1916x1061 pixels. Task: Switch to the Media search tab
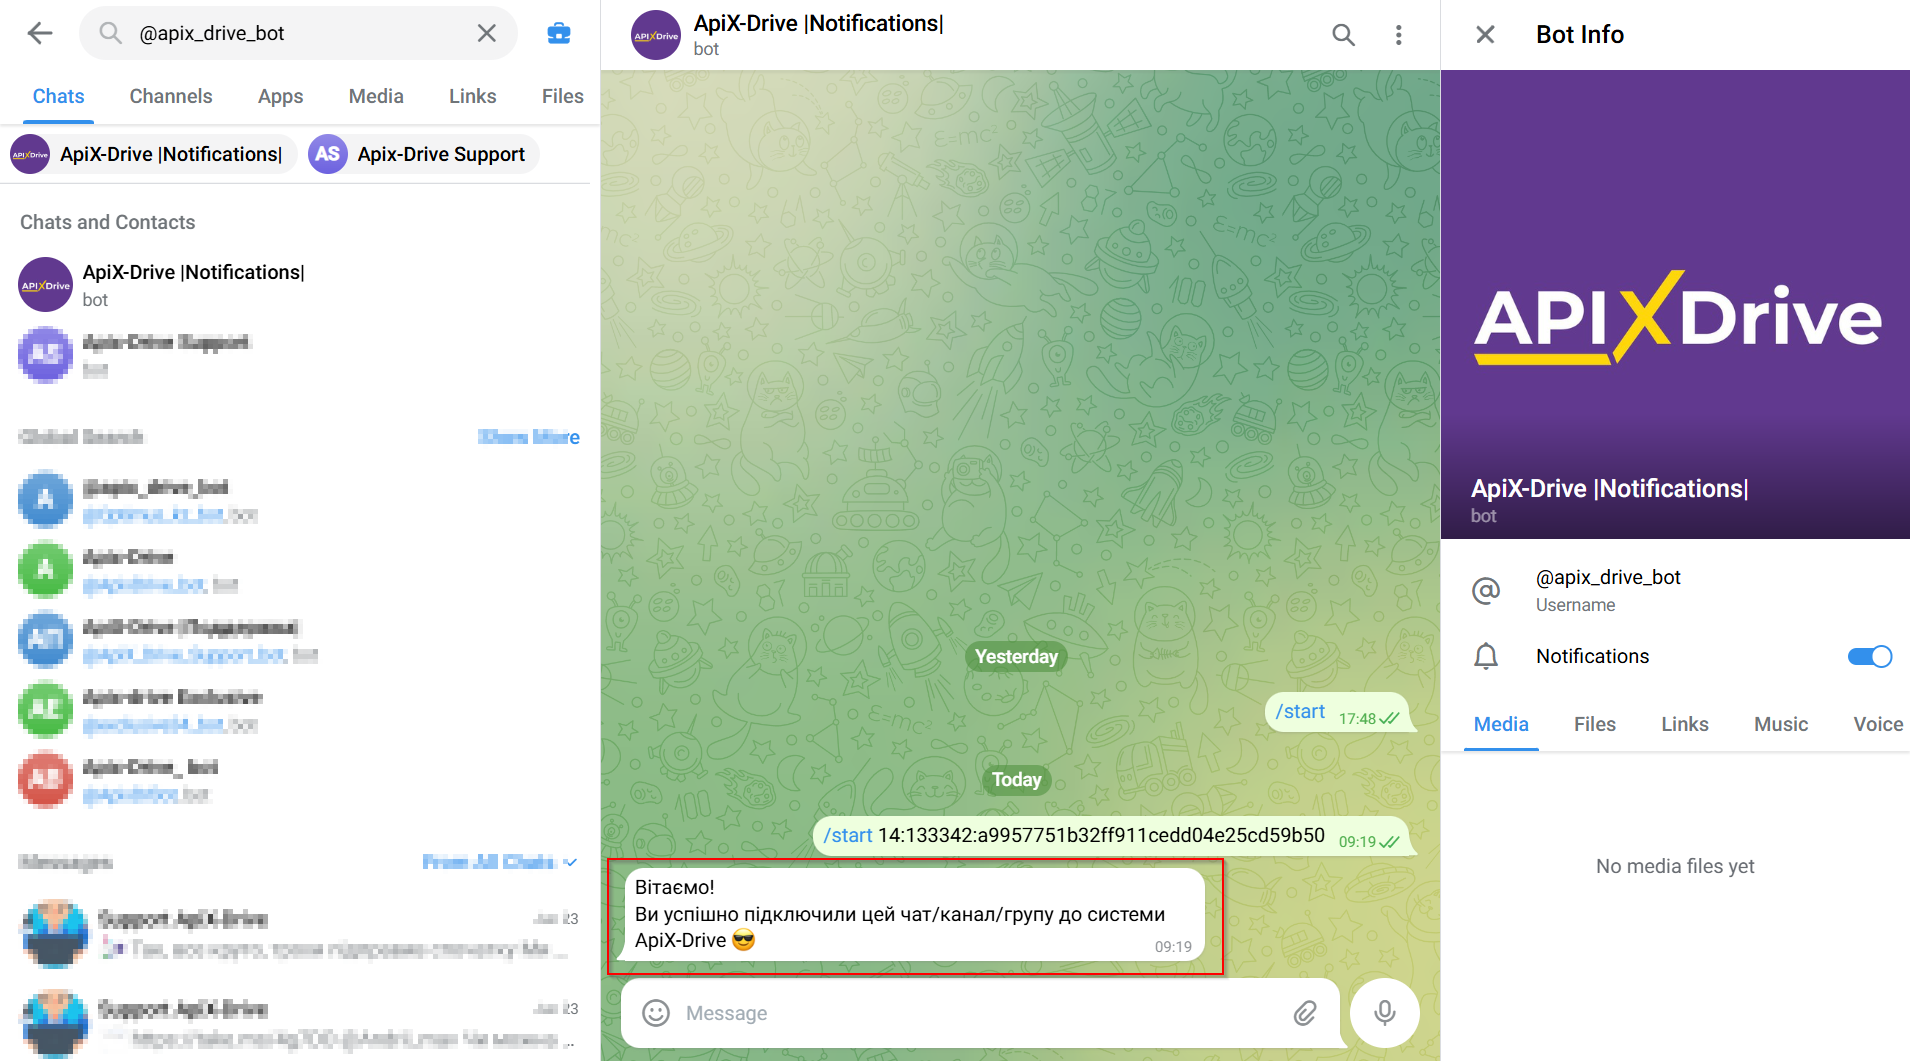pos(376,96)
